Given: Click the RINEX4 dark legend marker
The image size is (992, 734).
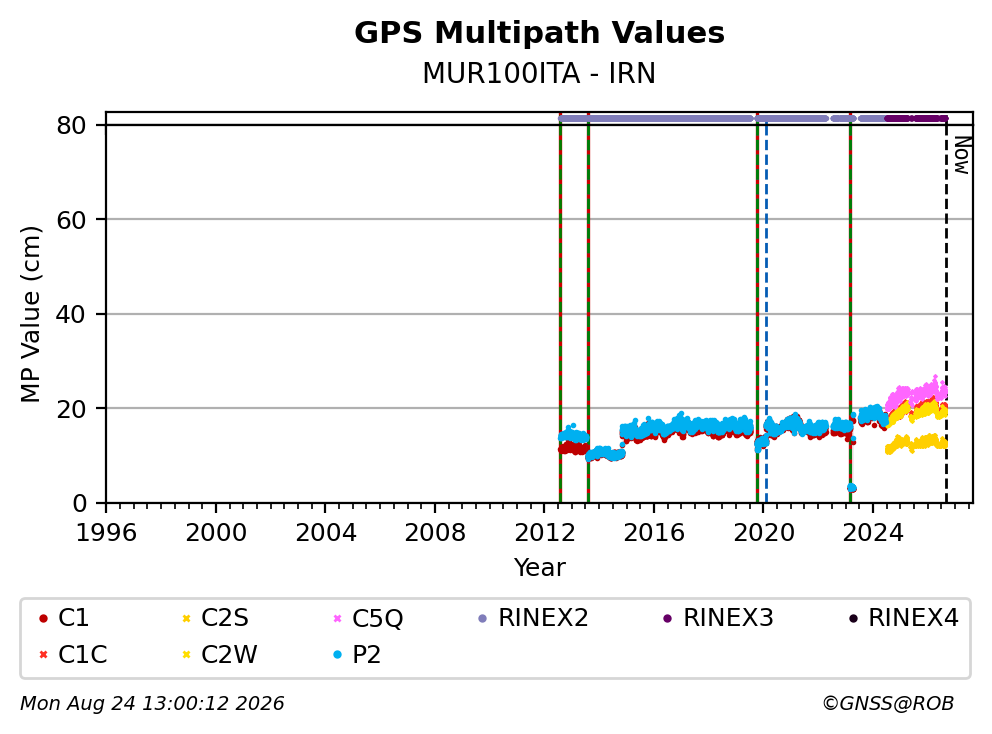Looking at the screenshot, I should point(853,618).
